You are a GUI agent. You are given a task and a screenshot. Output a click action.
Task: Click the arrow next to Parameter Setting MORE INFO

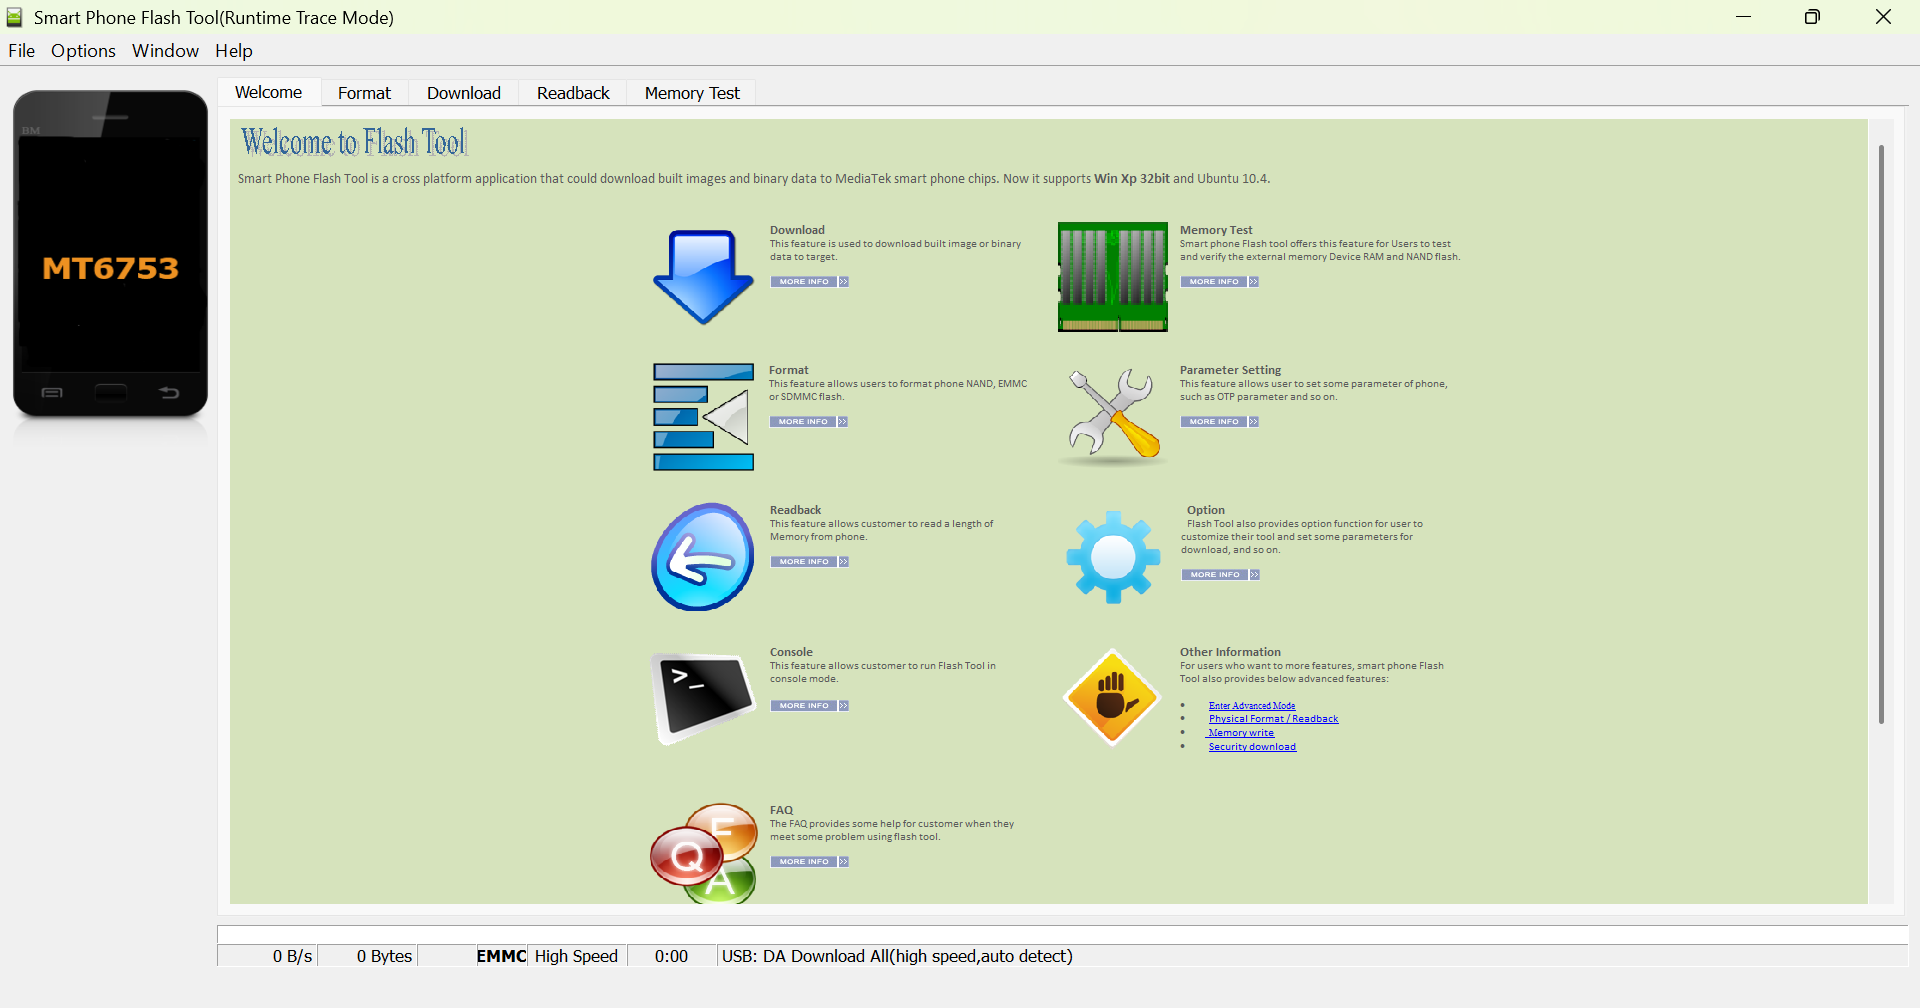coord(1254,422)
